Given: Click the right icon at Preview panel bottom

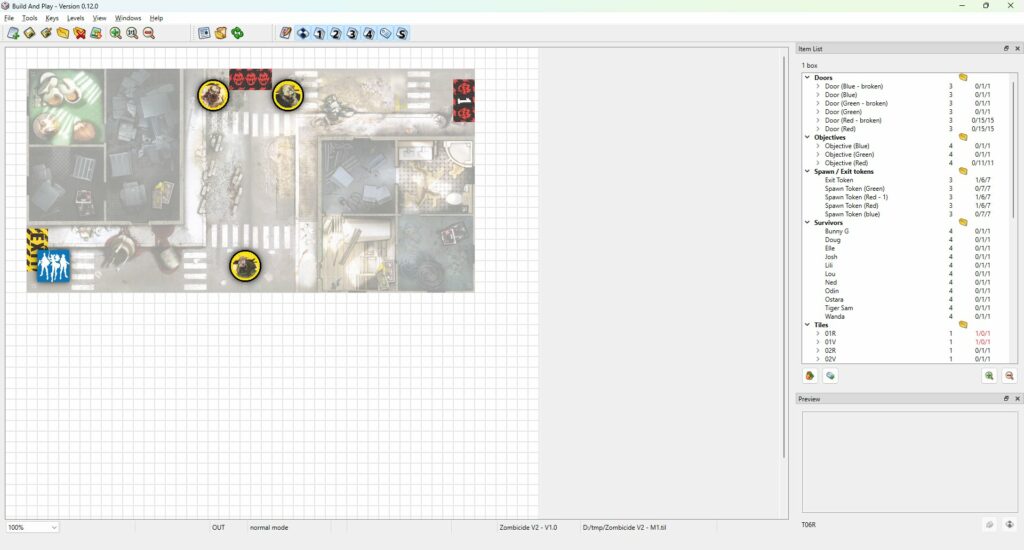Looking at the screenshot, I should click(1010, 525).
